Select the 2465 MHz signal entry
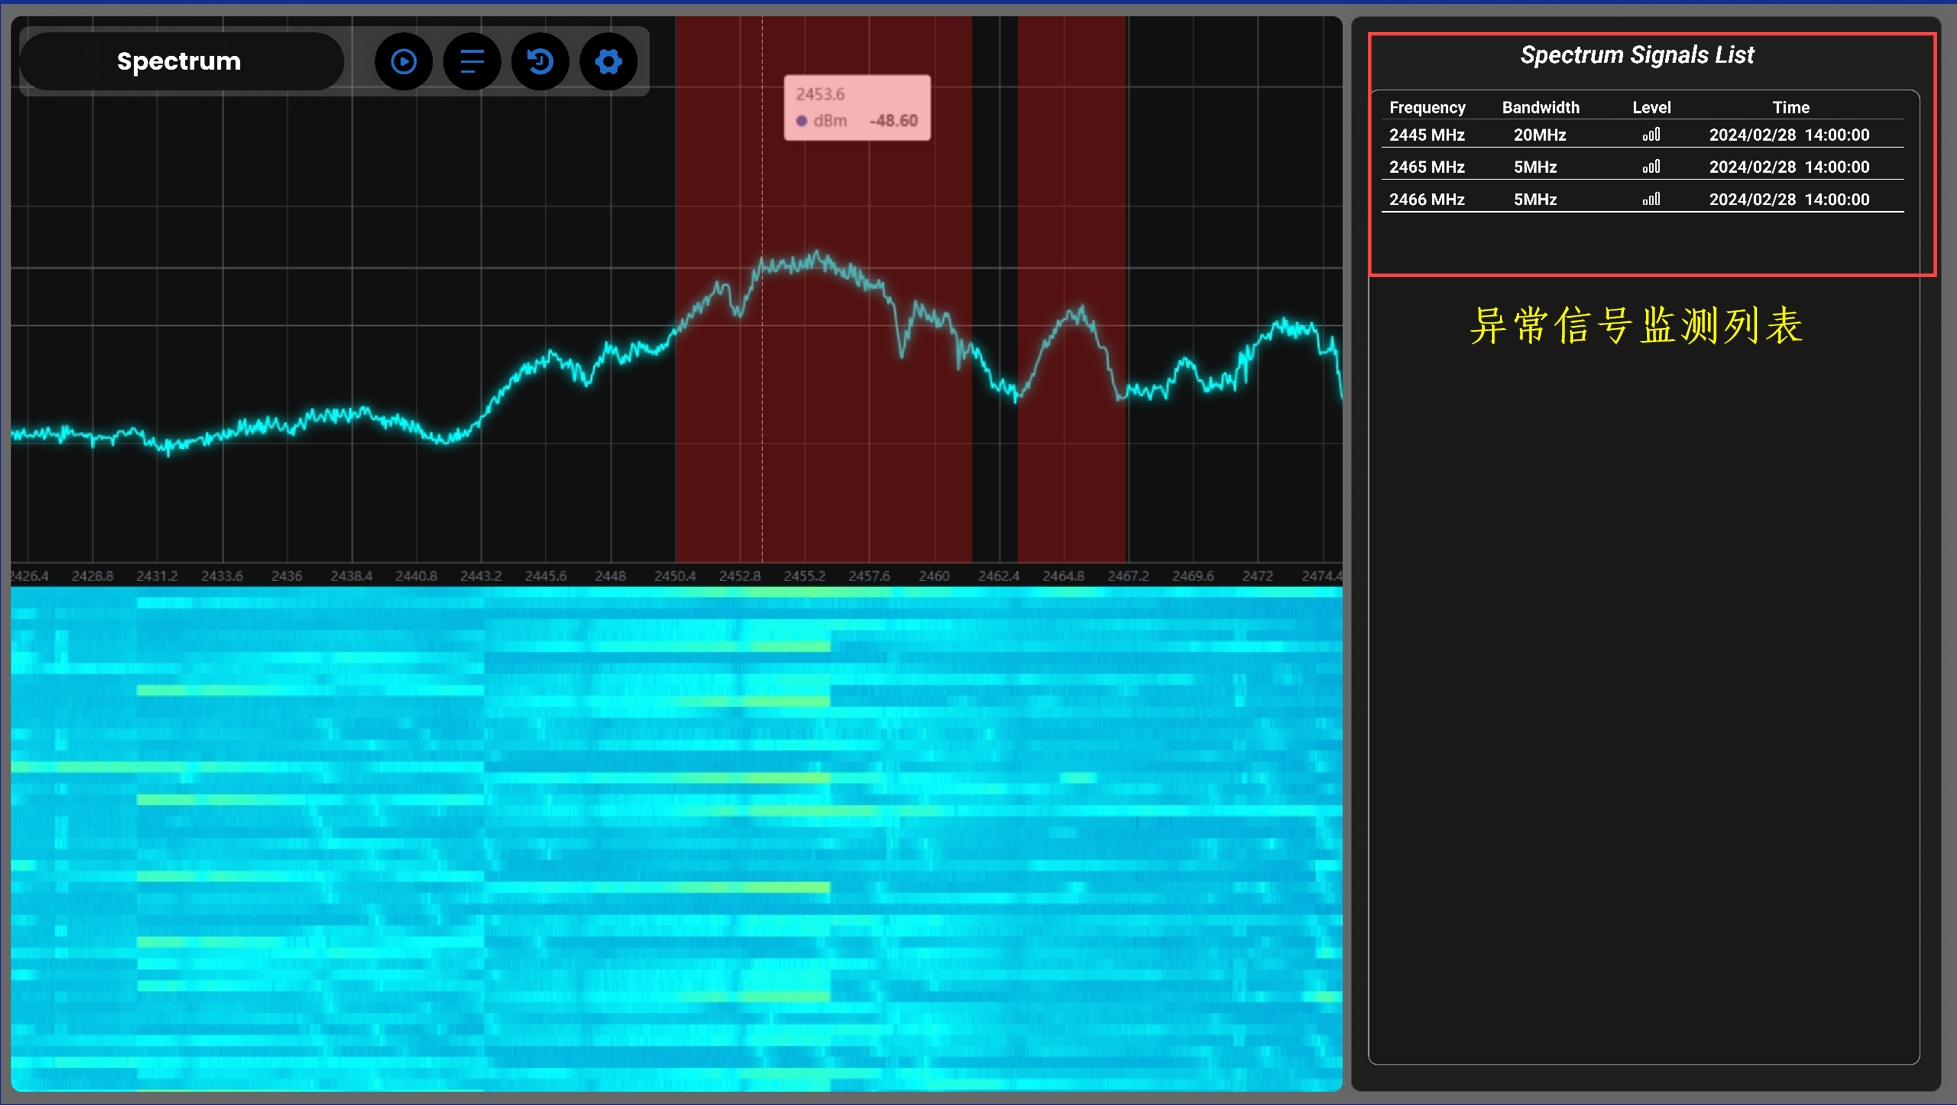 [x=1427, y=167]
